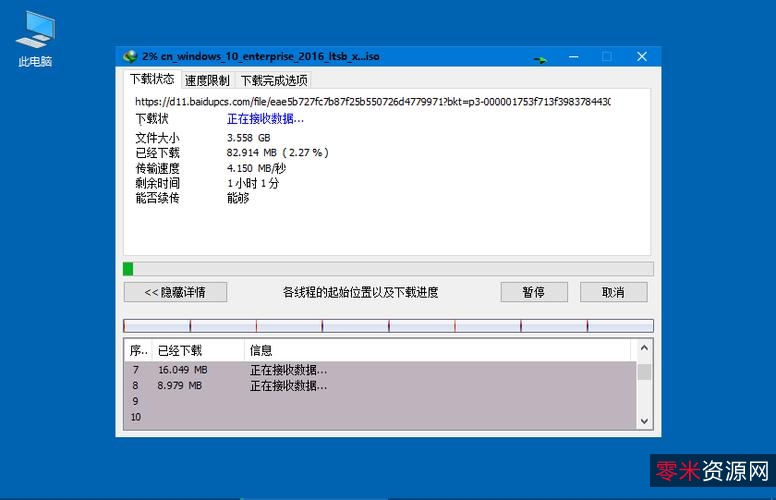
Task: Click the resume capability value 能够
Action: click(238, 199)
